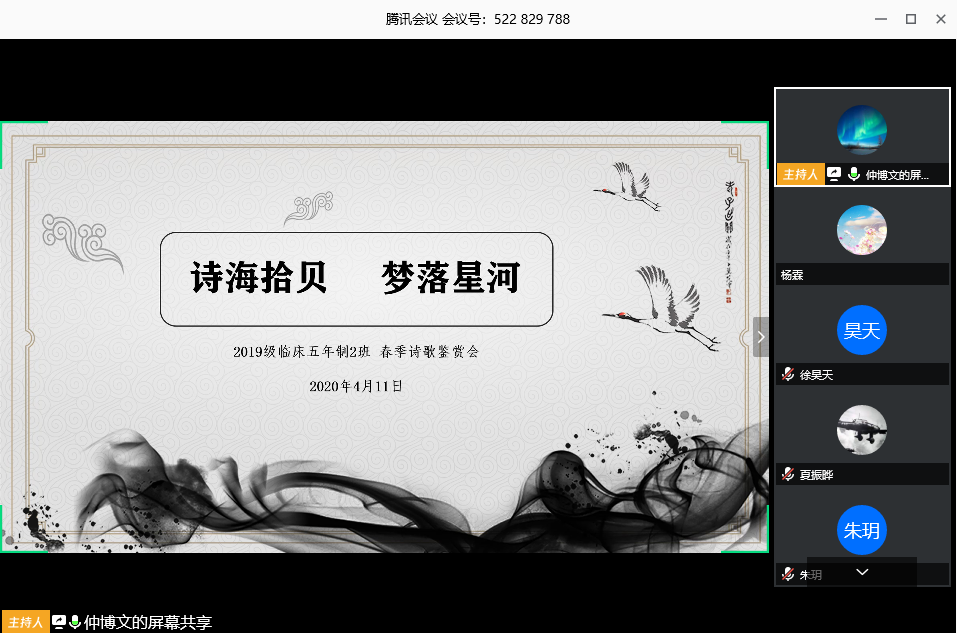Click the bottom-left screen share status icon

[59, 622]
